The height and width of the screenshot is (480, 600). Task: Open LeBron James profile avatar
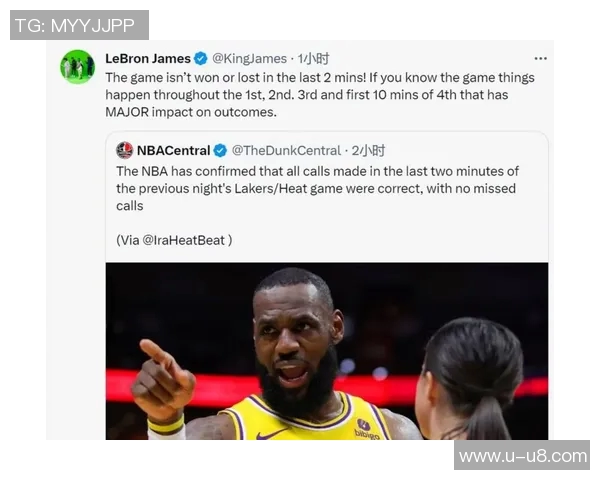[77, 66]
